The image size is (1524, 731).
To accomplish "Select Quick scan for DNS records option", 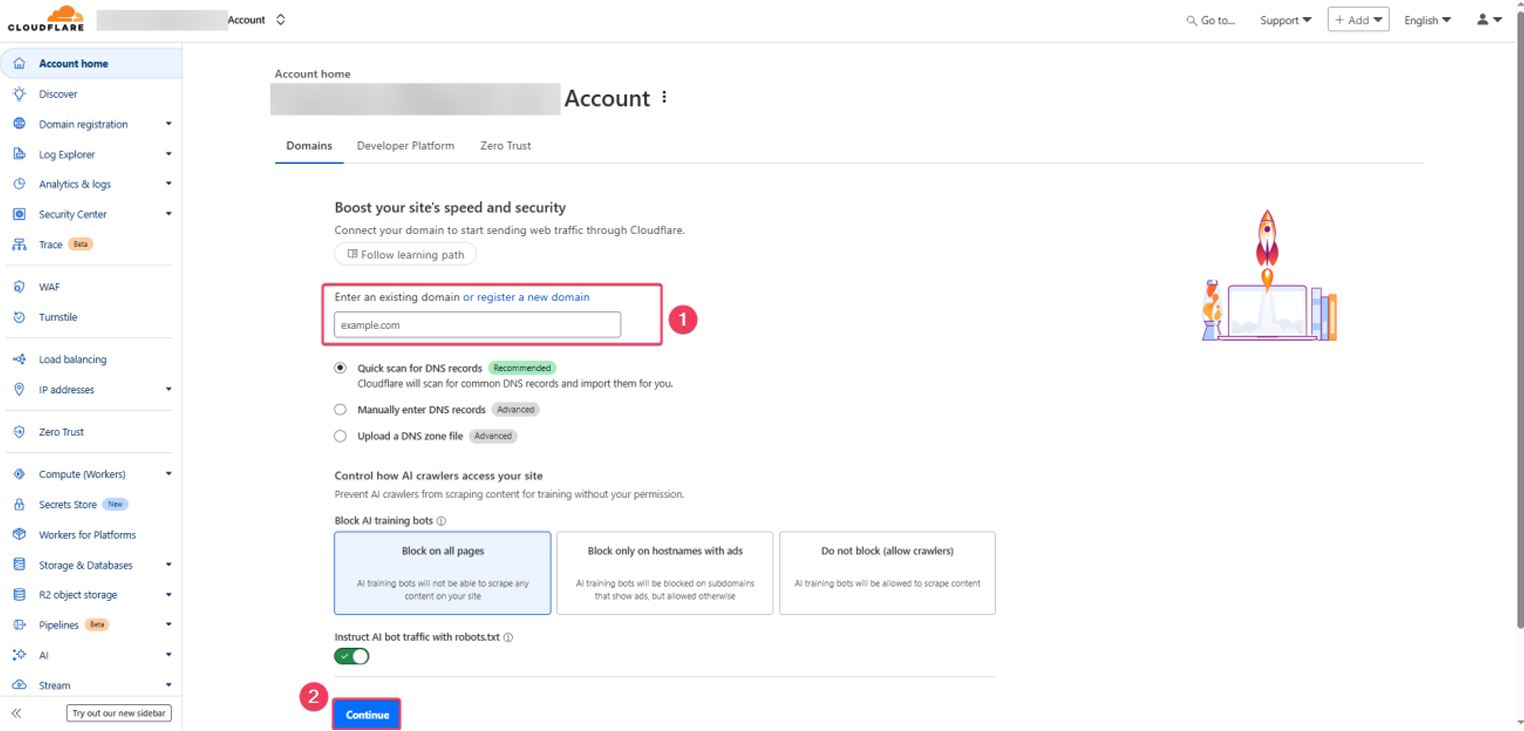I will 340,368.
